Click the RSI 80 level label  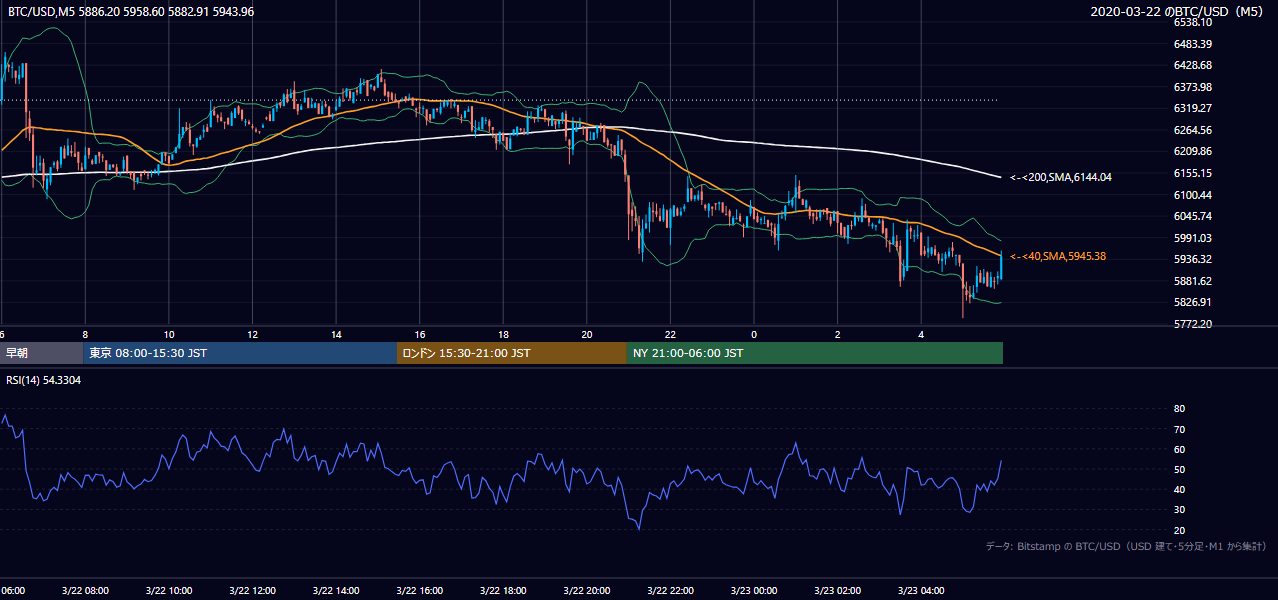pyautogui.click(x=1179, y=409)
